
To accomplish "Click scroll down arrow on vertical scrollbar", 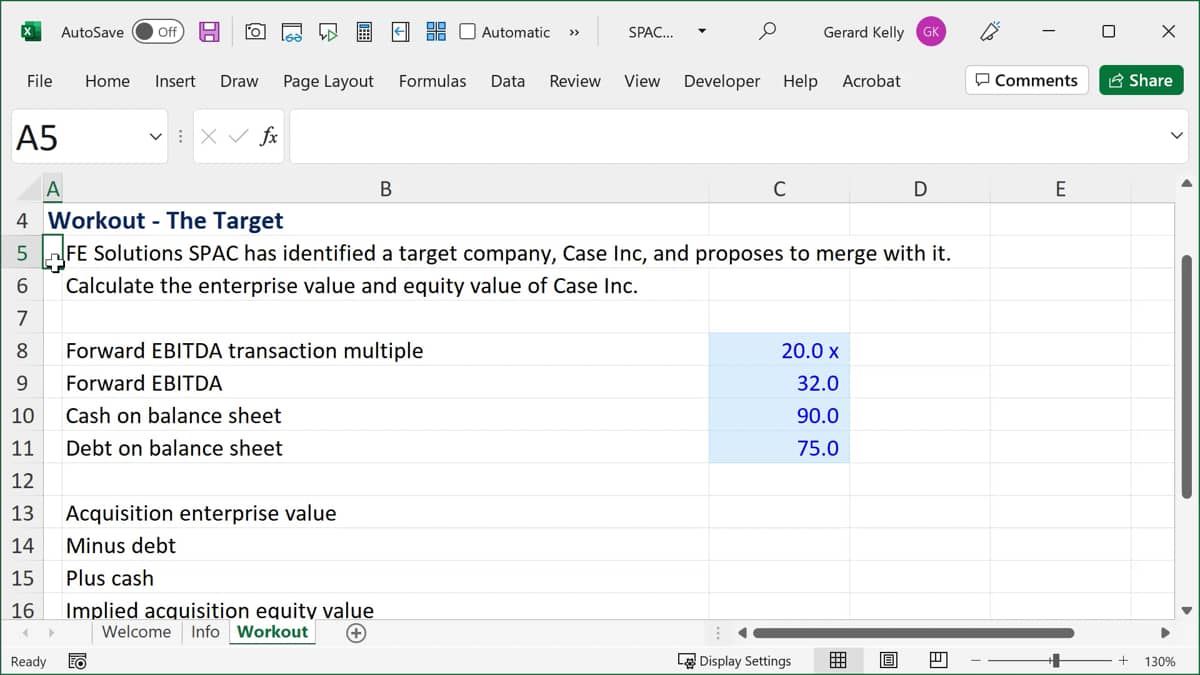I will pyautogui.click(x=1187, y=610).
